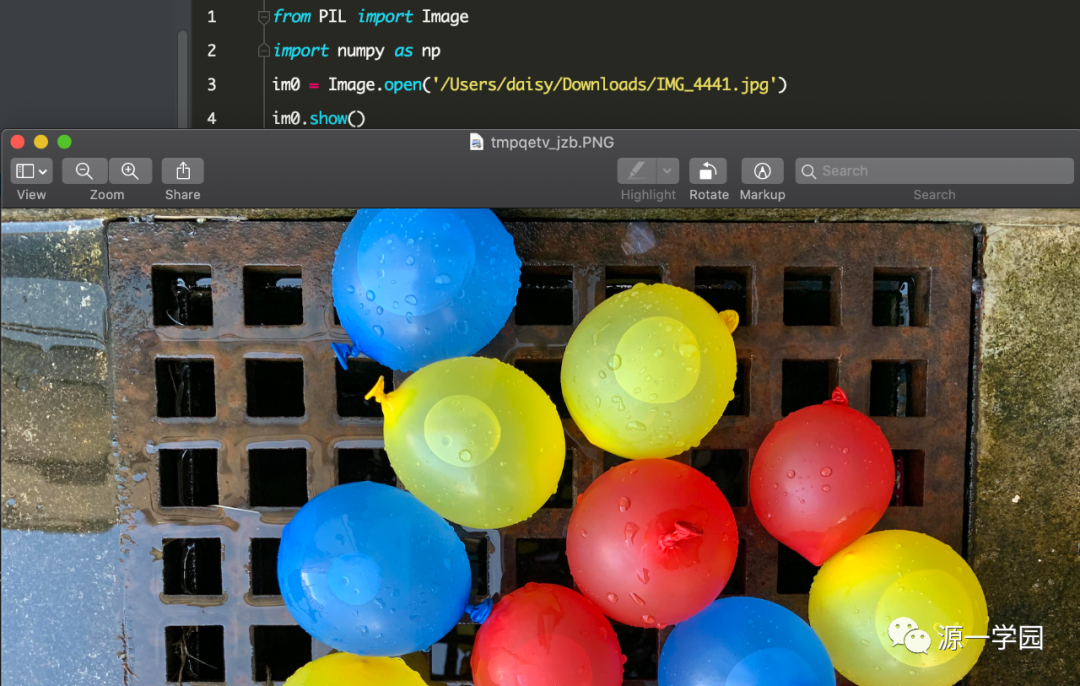Click line number 4 in editor gutter
Image resolution: width=1080 pixels, height=686 pixels.
click(x=211, y=118)
